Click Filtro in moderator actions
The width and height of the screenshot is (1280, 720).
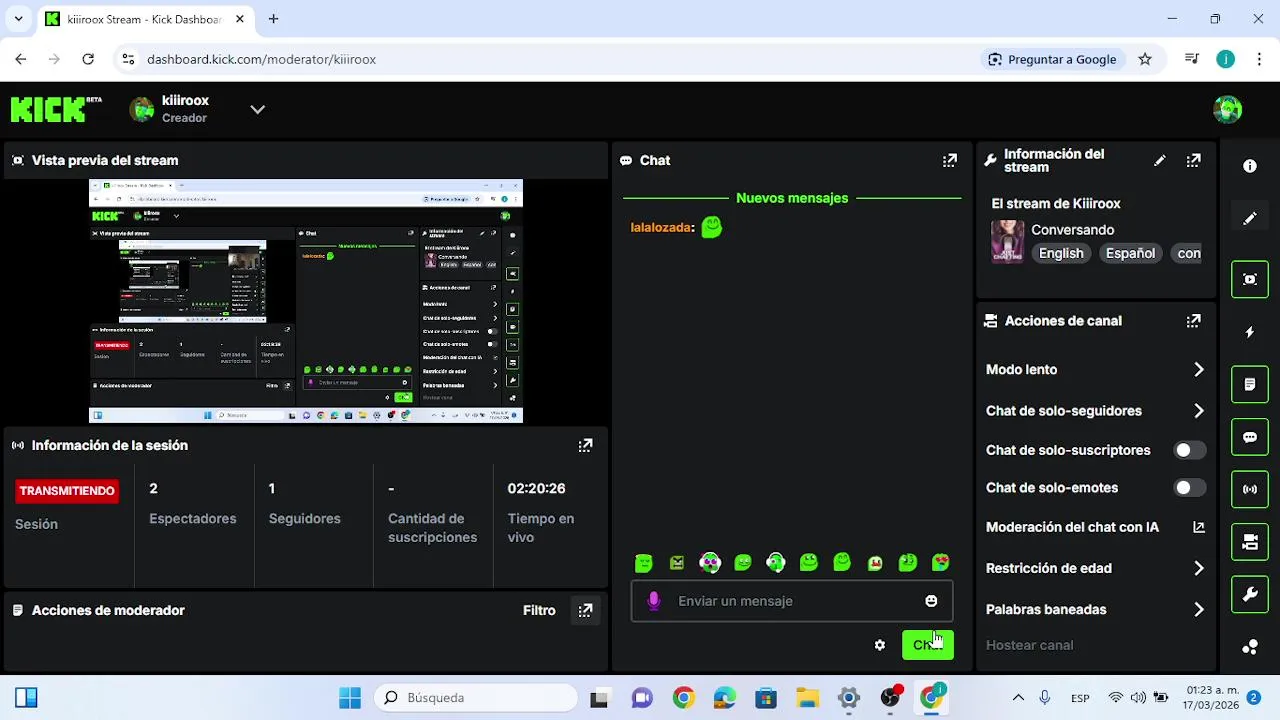click(539, 610)
